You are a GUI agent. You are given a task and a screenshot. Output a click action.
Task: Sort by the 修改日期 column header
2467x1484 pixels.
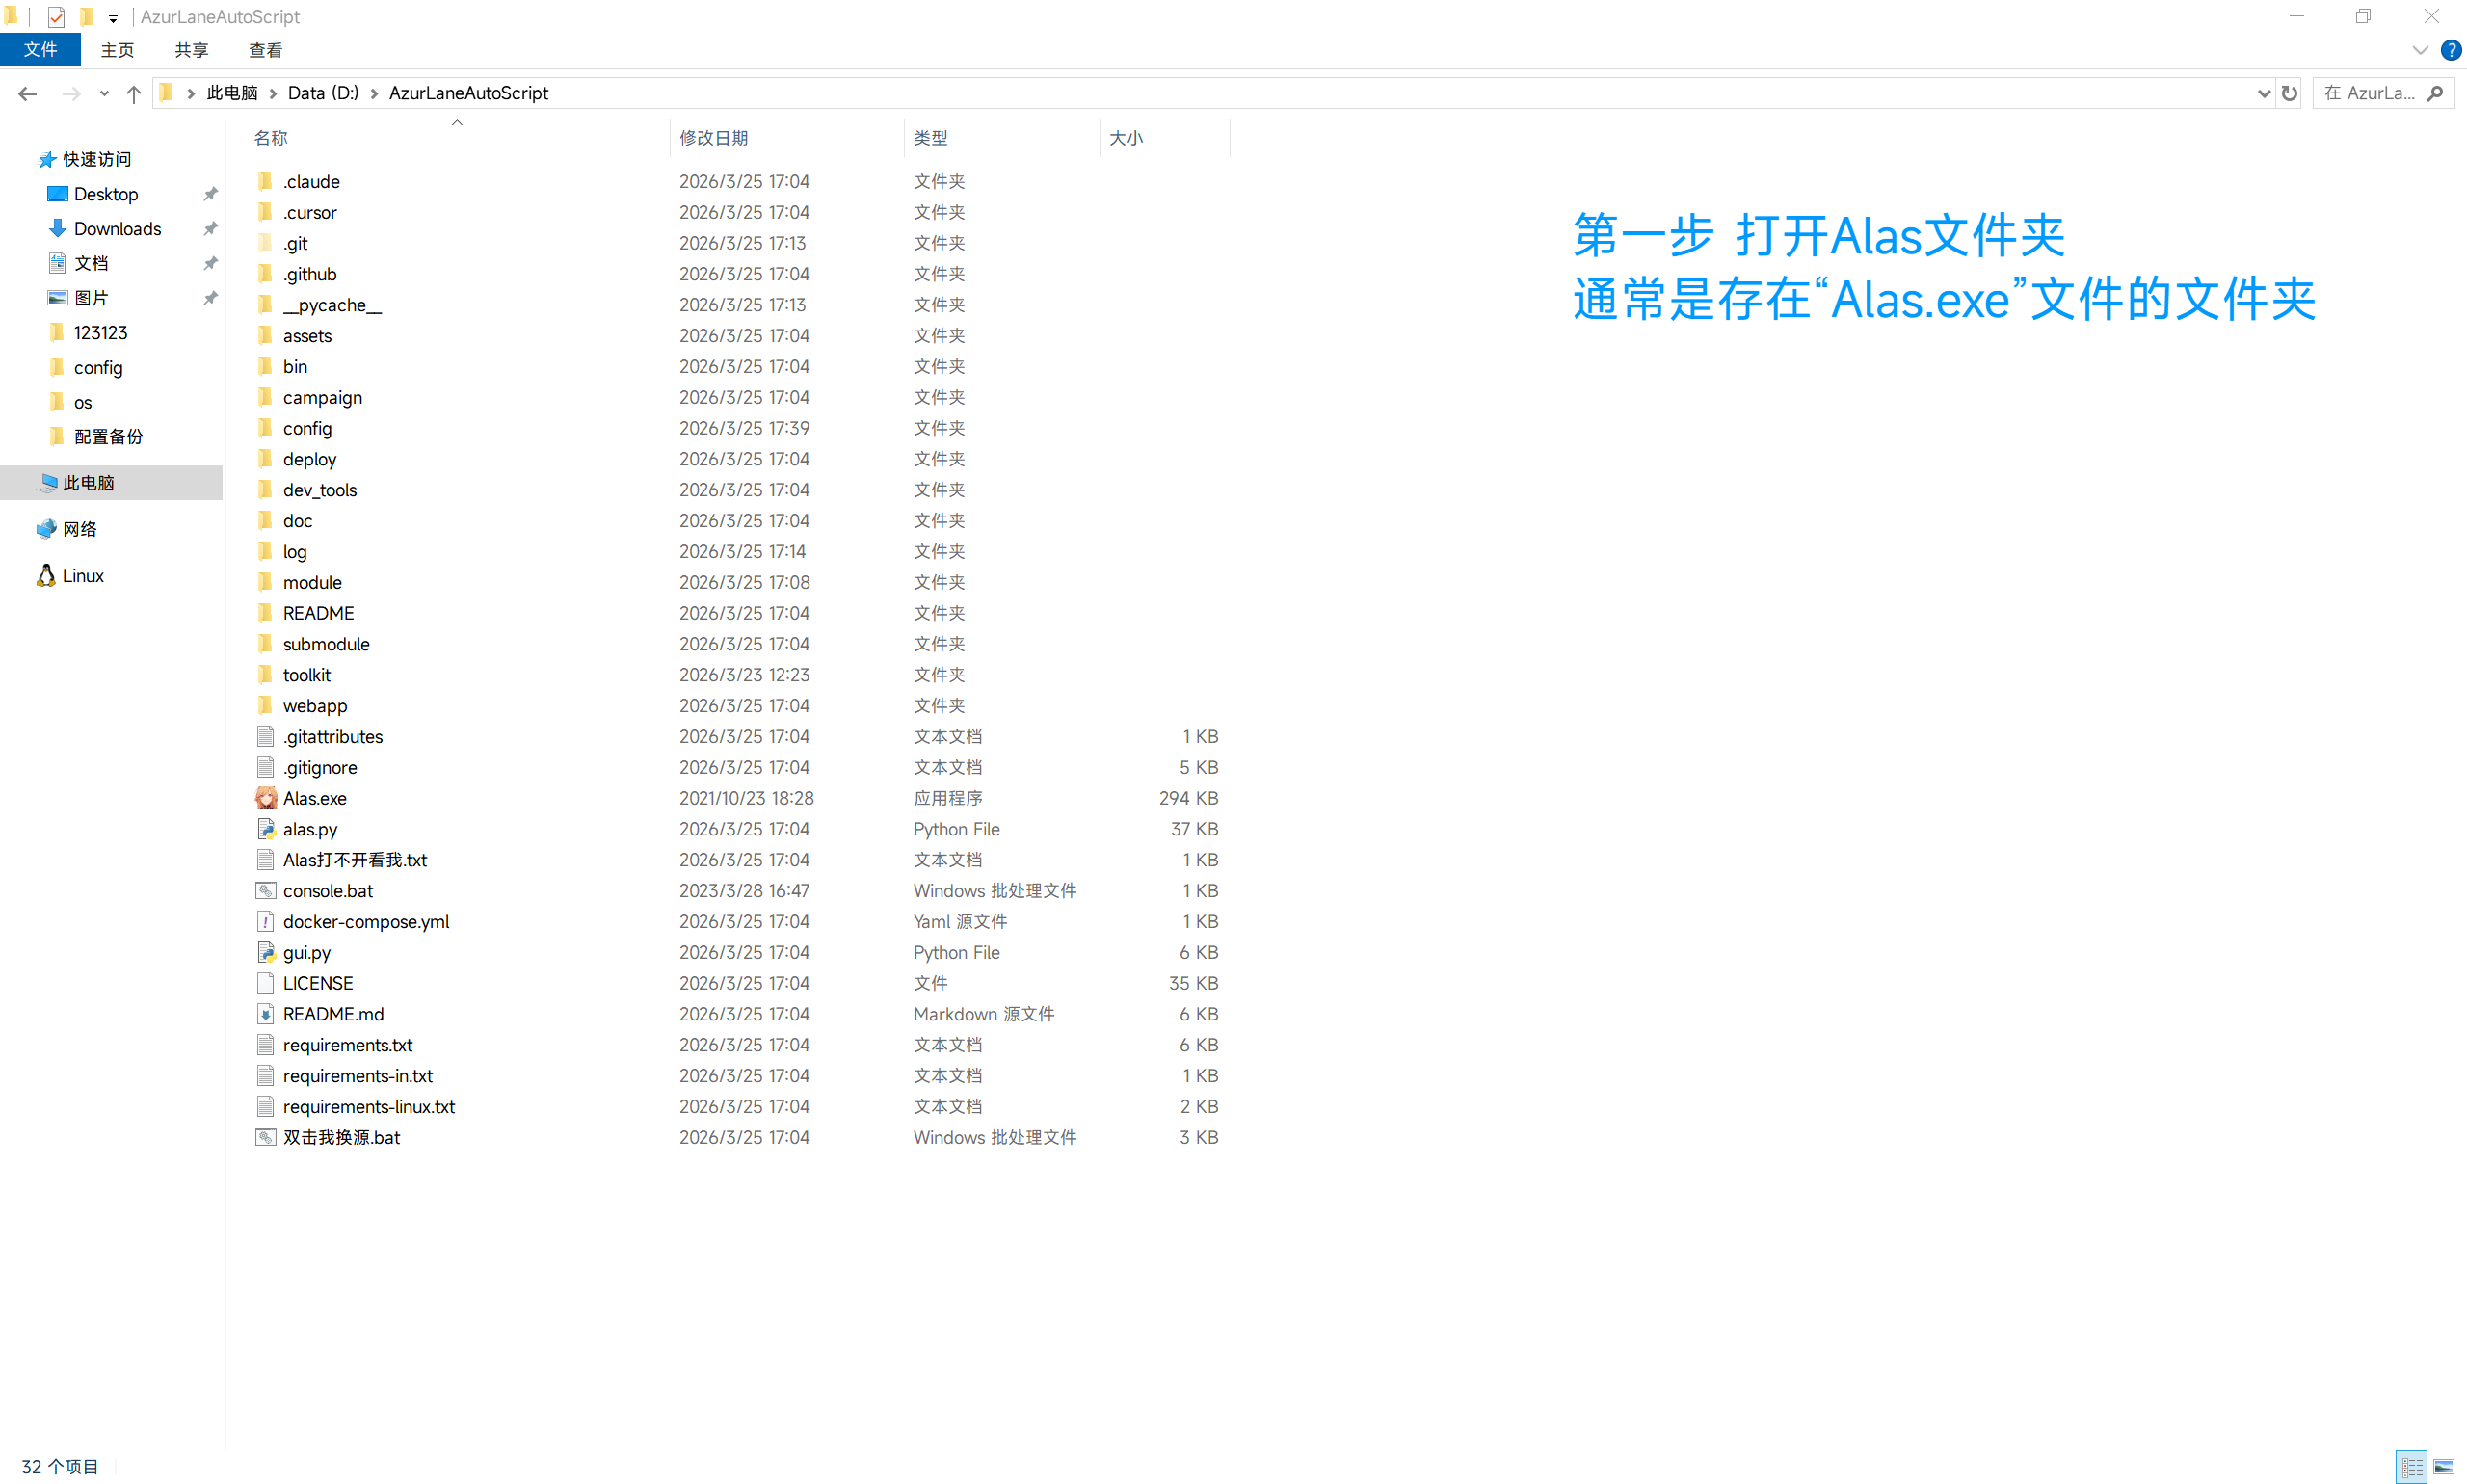[x=714, y=138]
